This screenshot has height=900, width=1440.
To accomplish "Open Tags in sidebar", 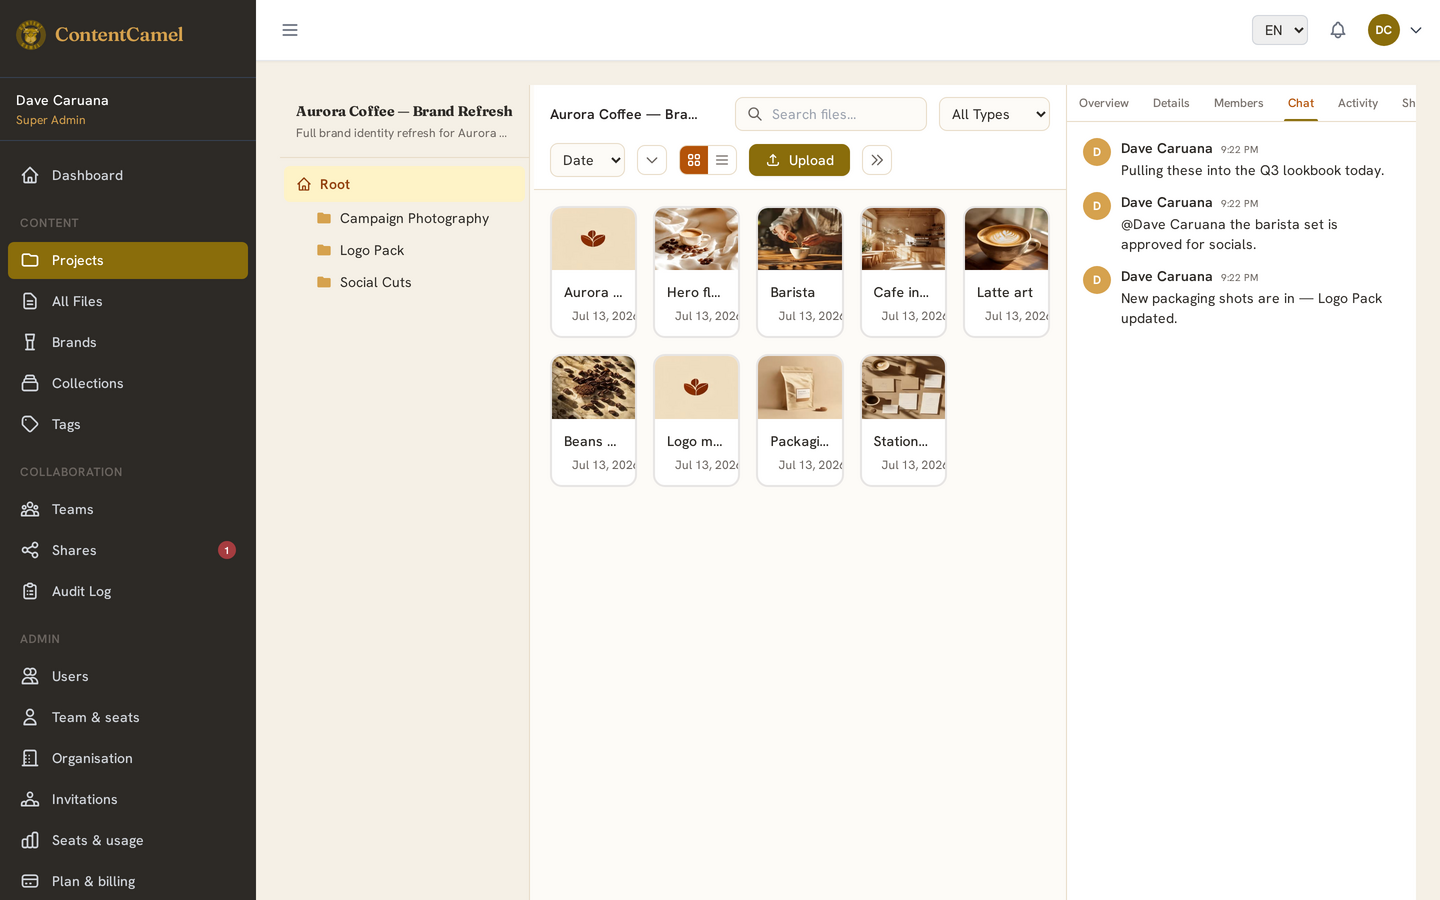I will point(128,424).
